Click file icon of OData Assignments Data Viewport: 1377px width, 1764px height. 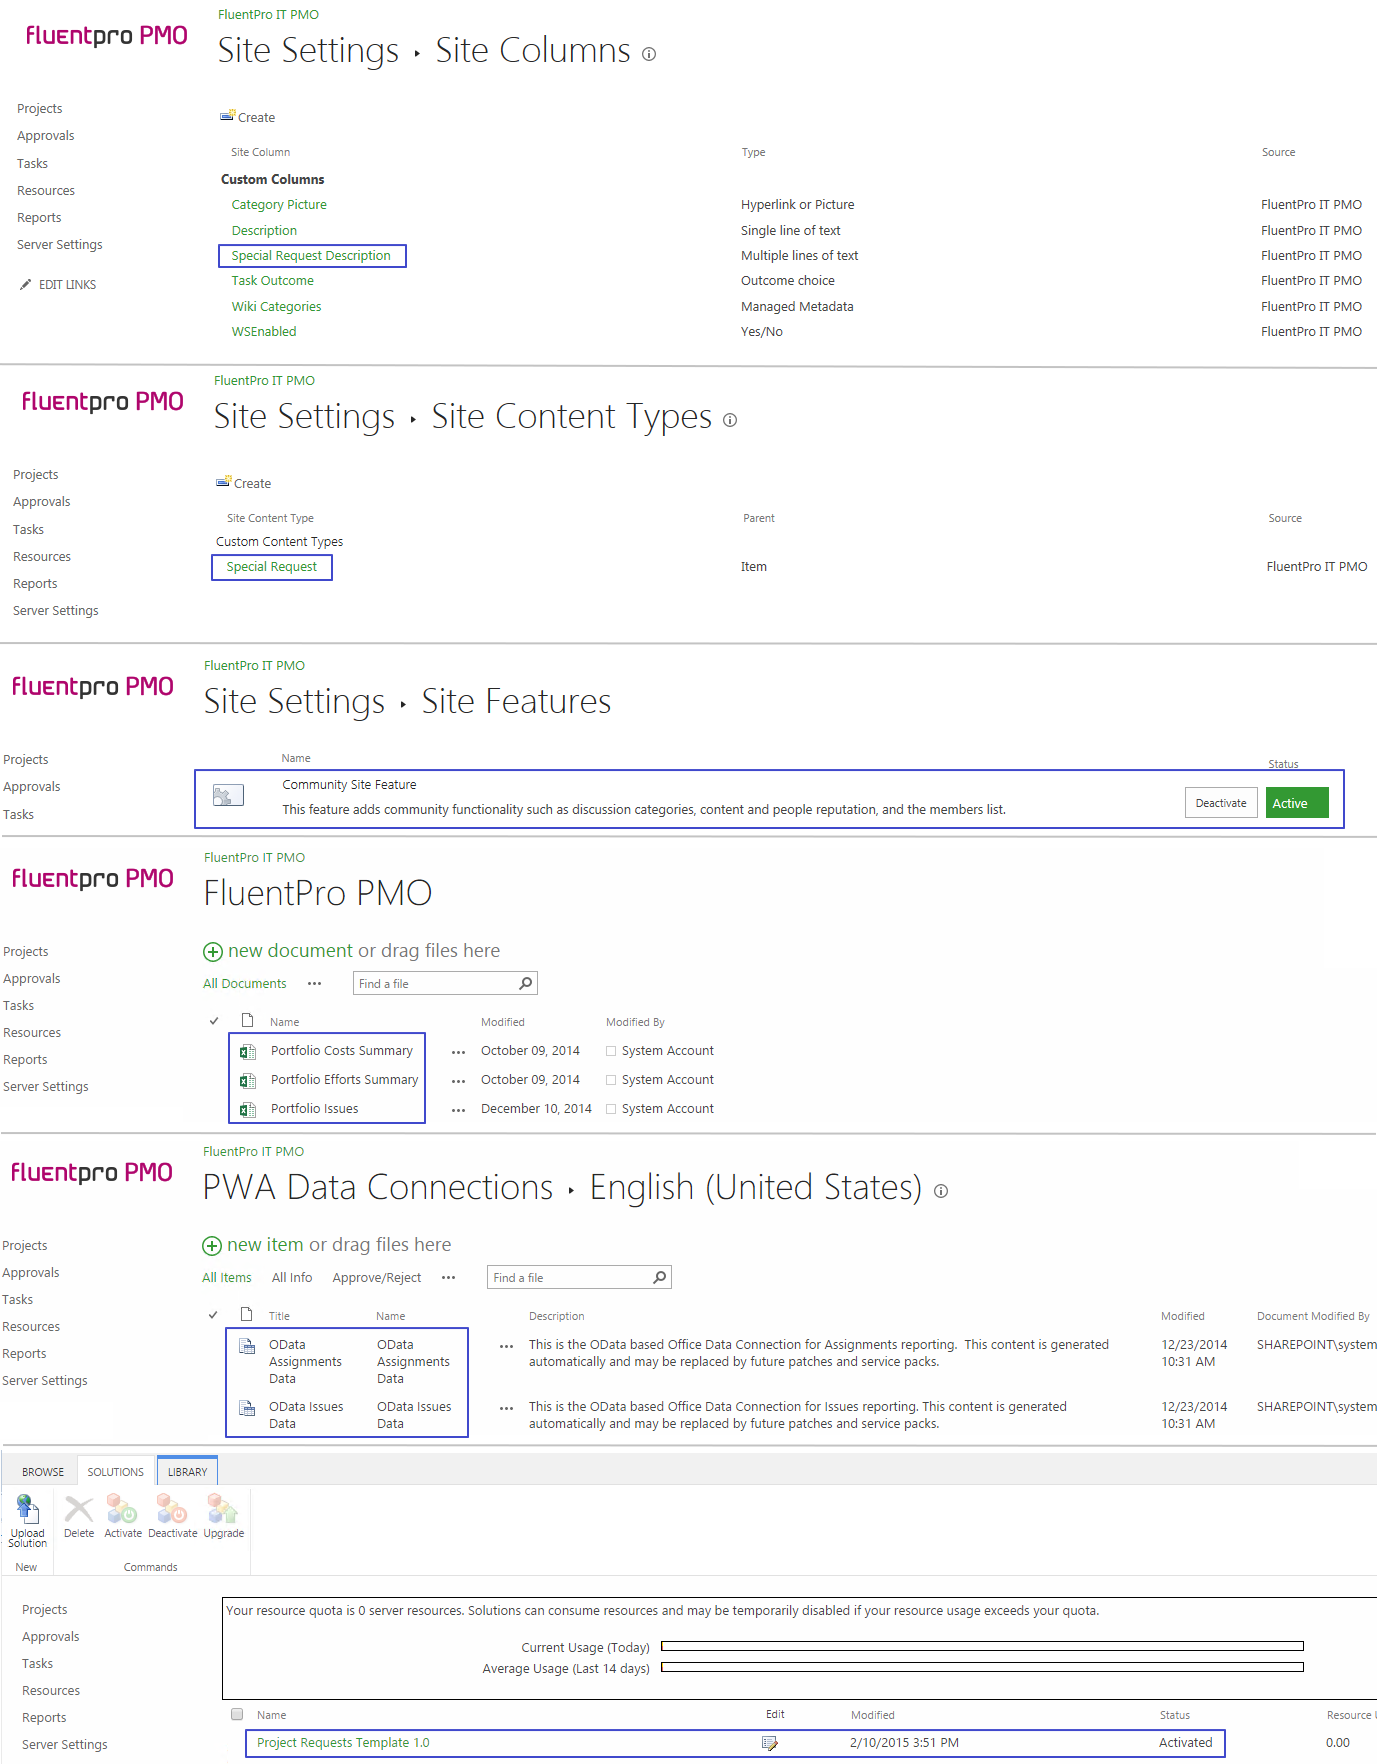247,1346
